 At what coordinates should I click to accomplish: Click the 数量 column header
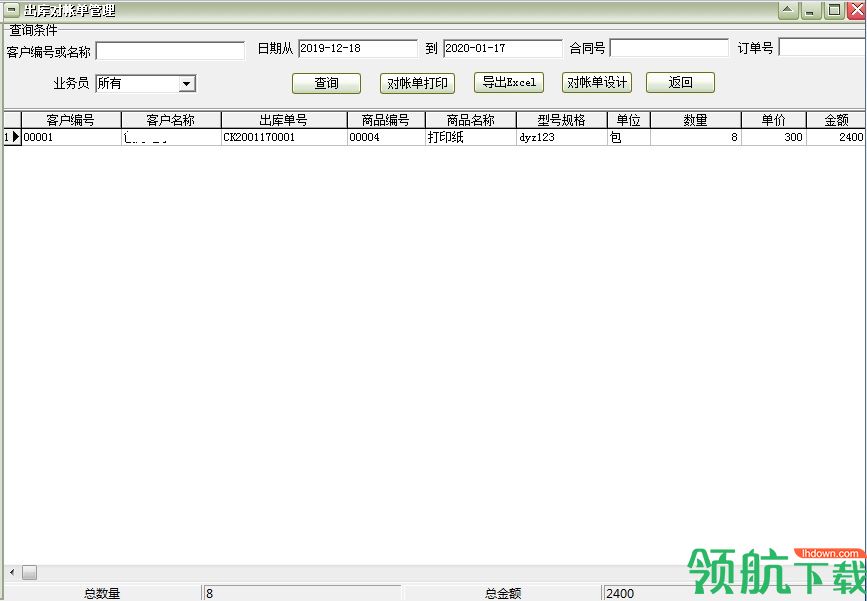point(696,120)
